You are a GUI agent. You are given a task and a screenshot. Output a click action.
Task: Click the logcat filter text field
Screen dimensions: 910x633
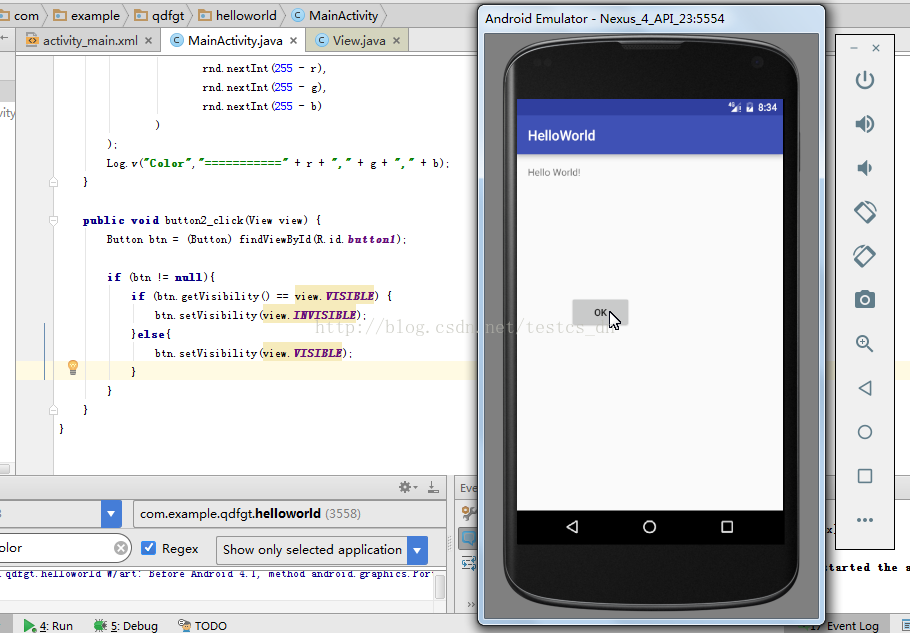[x=58, y=548]
